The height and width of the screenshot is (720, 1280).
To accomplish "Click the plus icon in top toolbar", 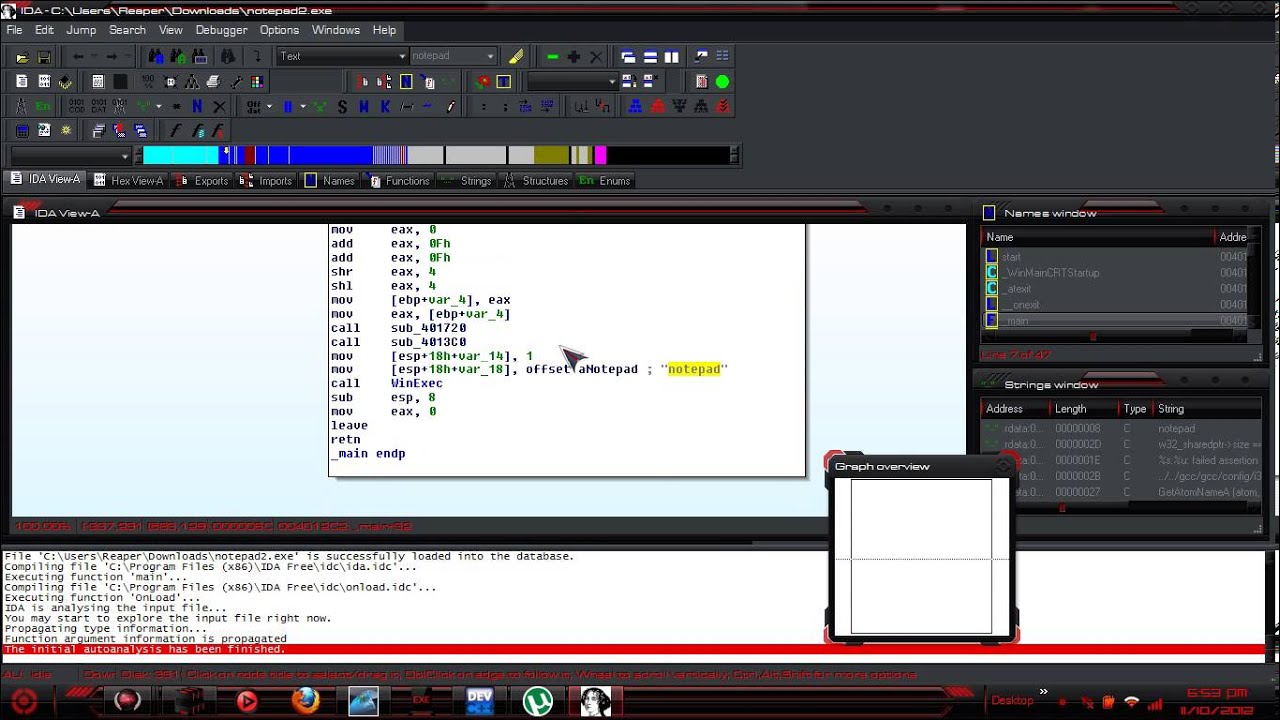I will tap(574, 57).
